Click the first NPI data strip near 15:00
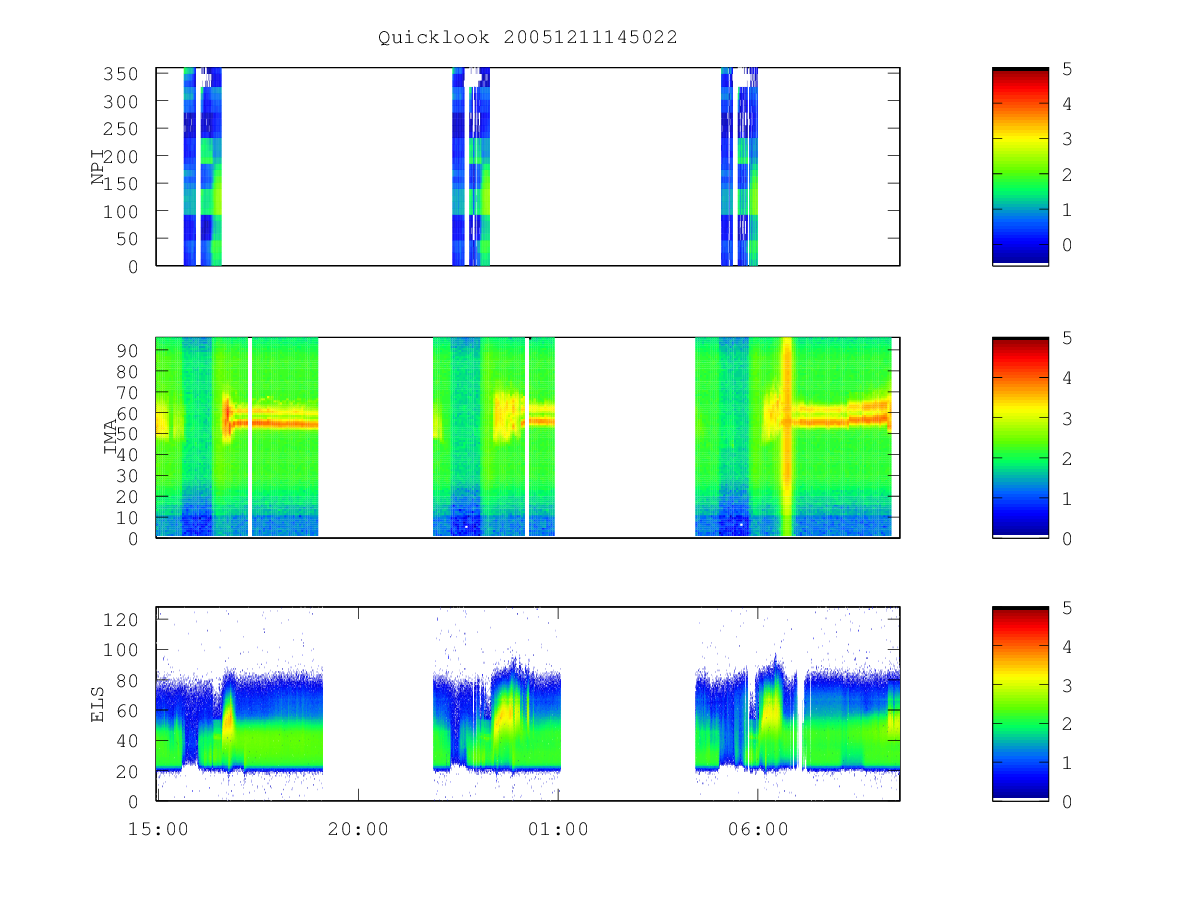This screenshot has width=1200, height=900. [x=202, y=166]
